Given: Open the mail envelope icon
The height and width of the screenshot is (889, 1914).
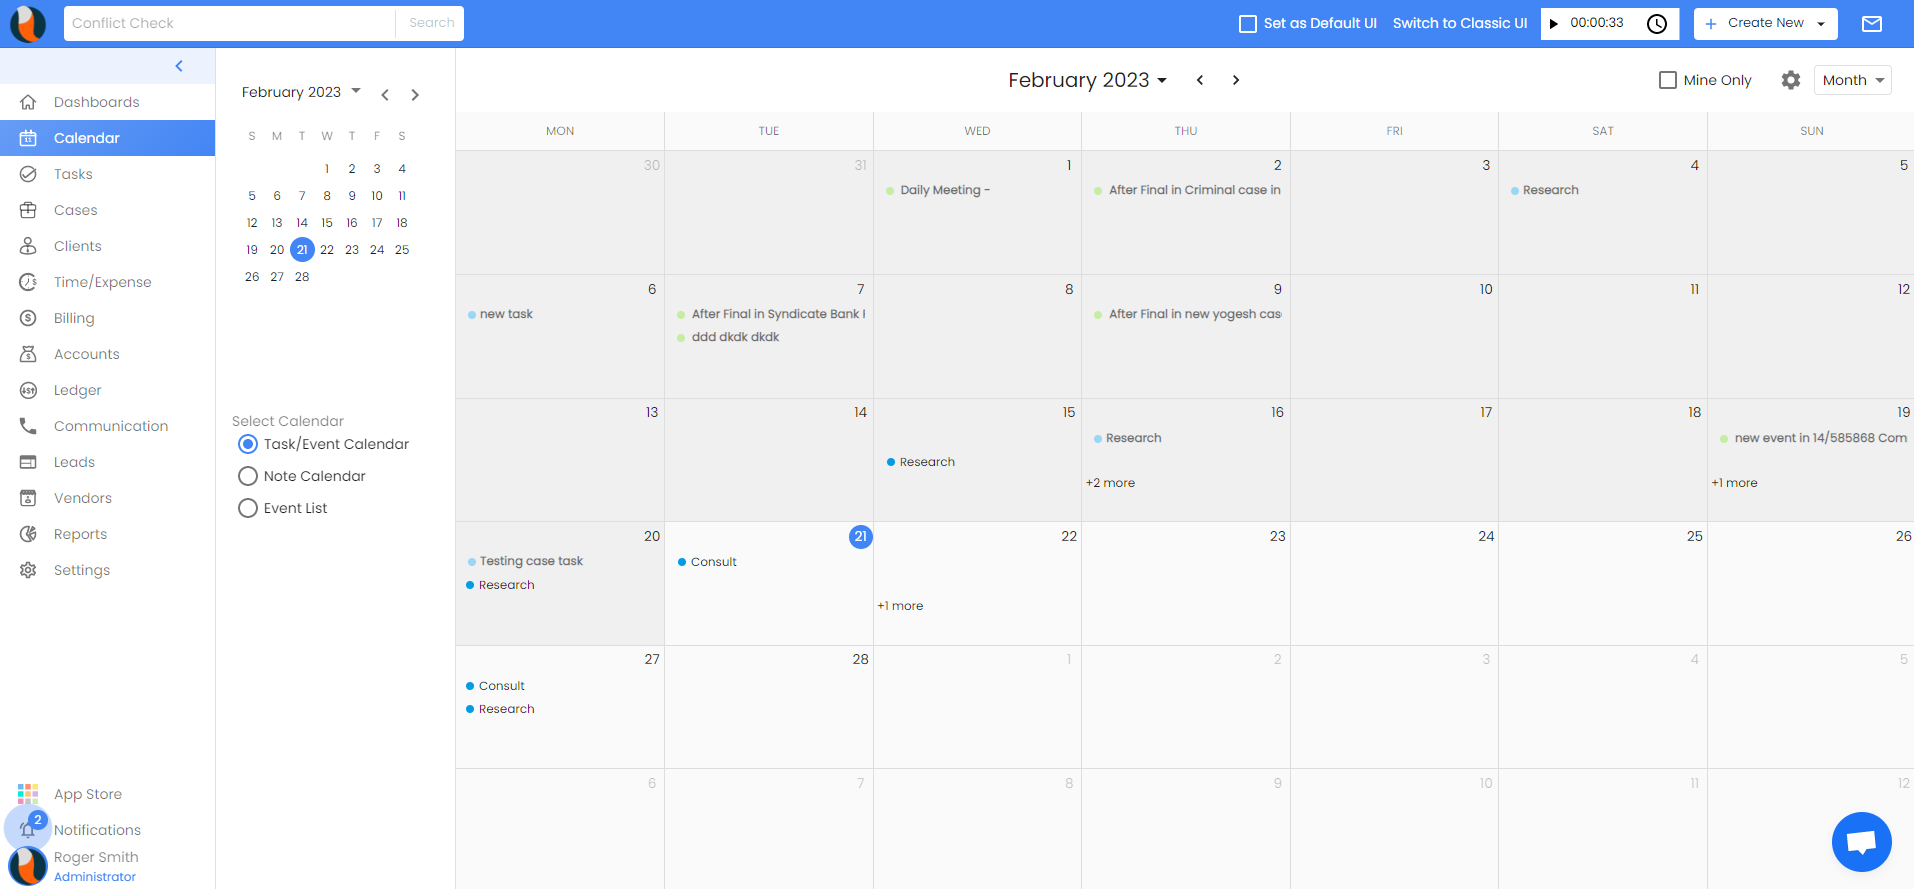Looking at the screenshot, I should 1872,24.
